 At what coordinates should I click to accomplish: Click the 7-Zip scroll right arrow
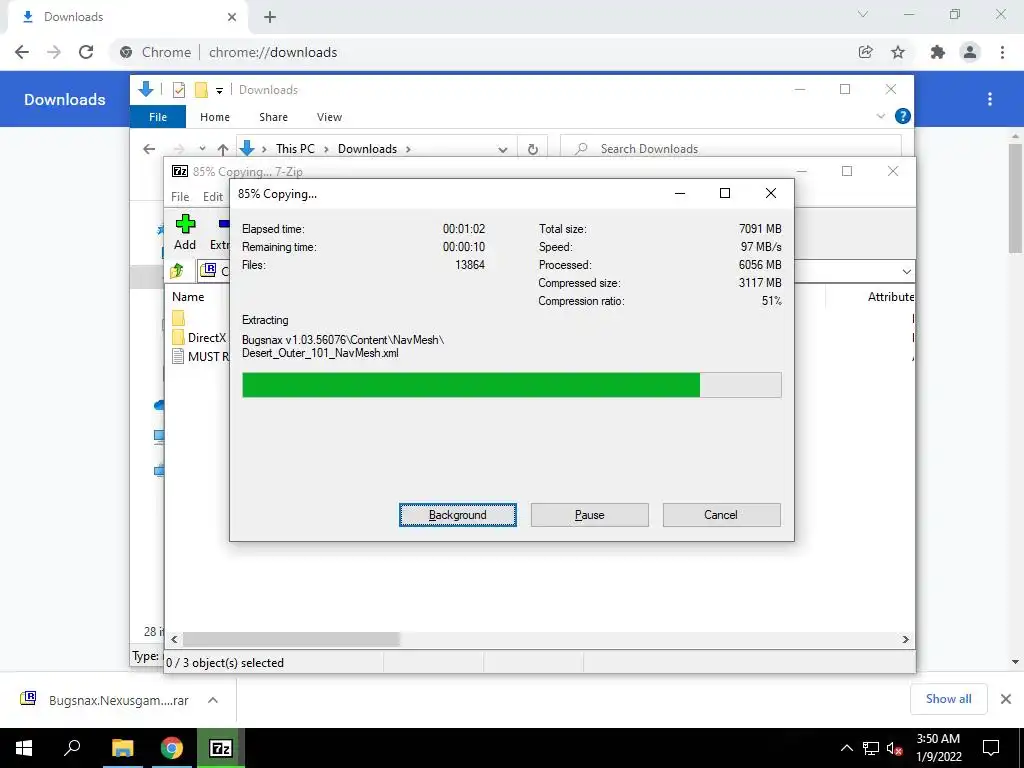(906, 639)
